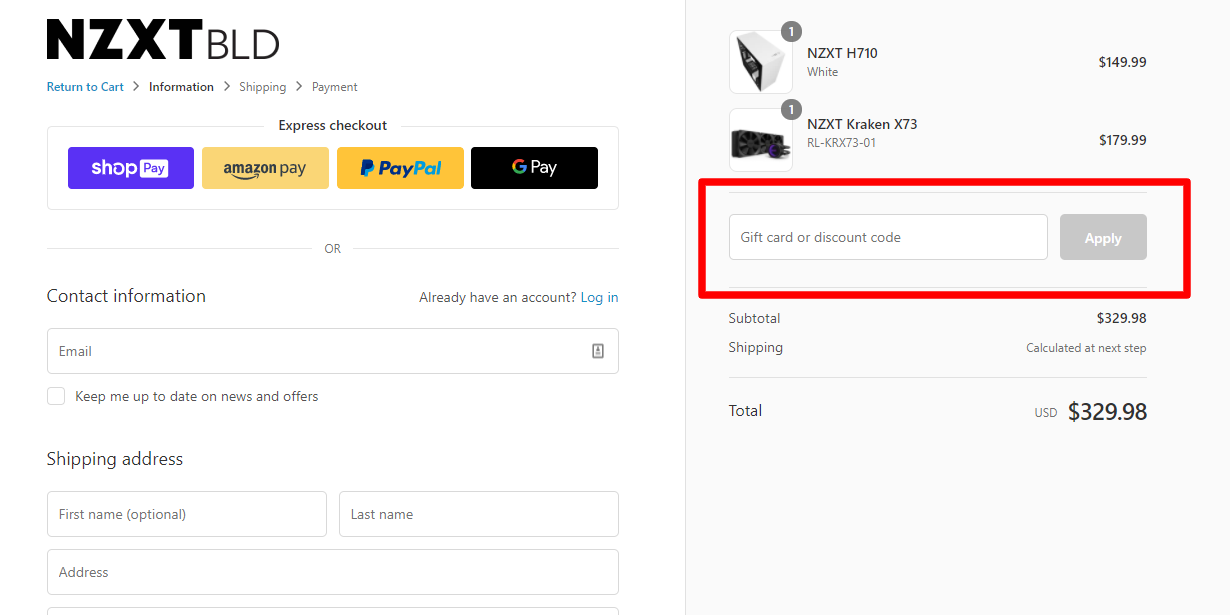Go to Shipping breadcrumb step
The height and width of the screenshot is (615, 1230).
click(262, 87)
